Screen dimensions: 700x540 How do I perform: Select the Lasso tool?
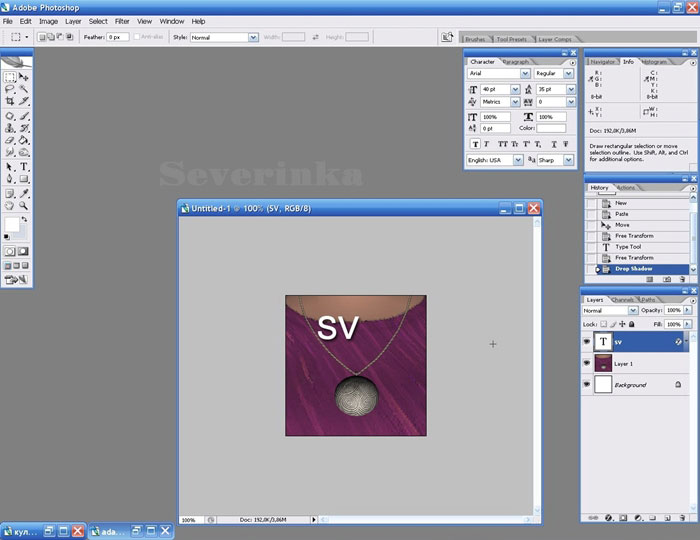10,89
